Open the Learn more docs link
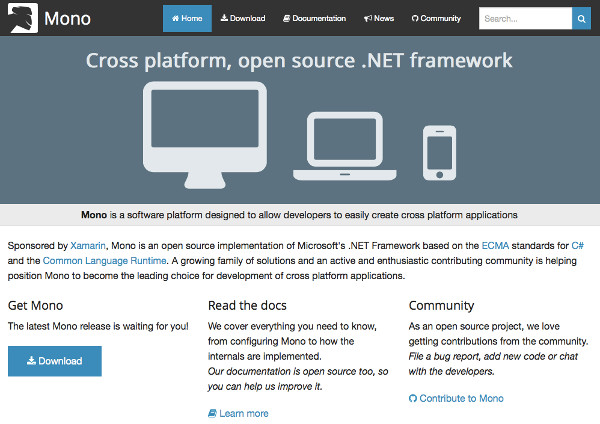This screenshot has width=600, height=424. [x=238, y=413]
